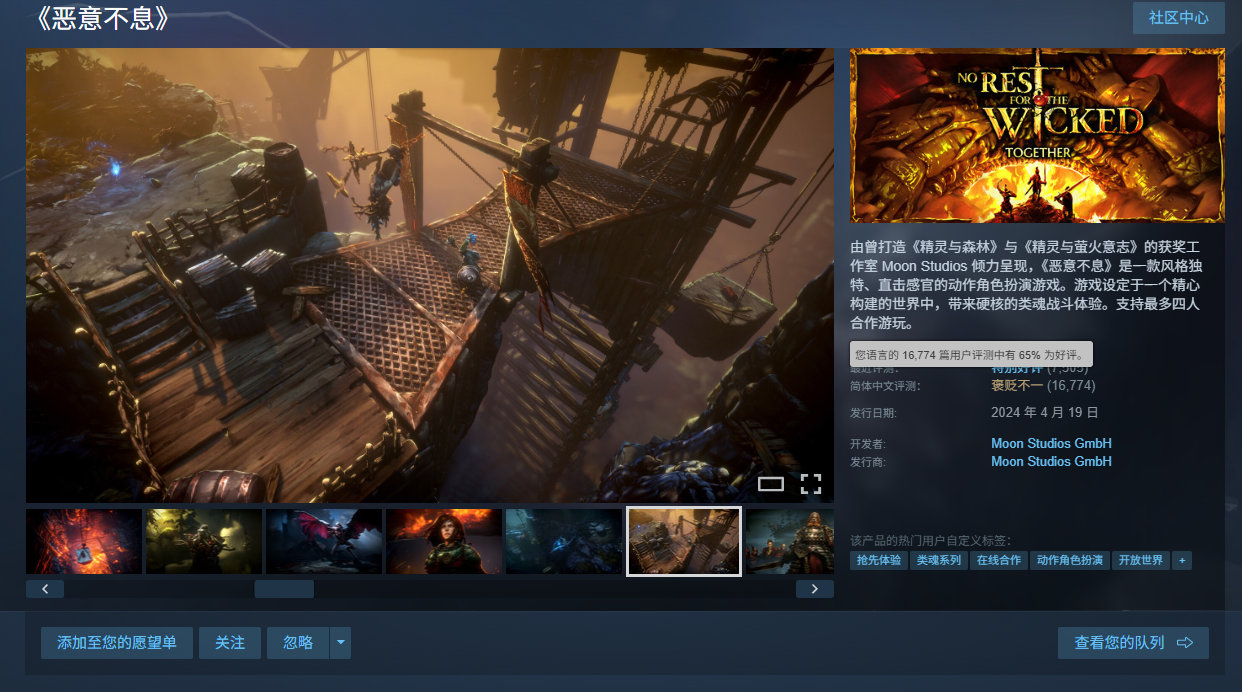Click 添加至您的愿望单 wishlist button

(x=117, y=643)
